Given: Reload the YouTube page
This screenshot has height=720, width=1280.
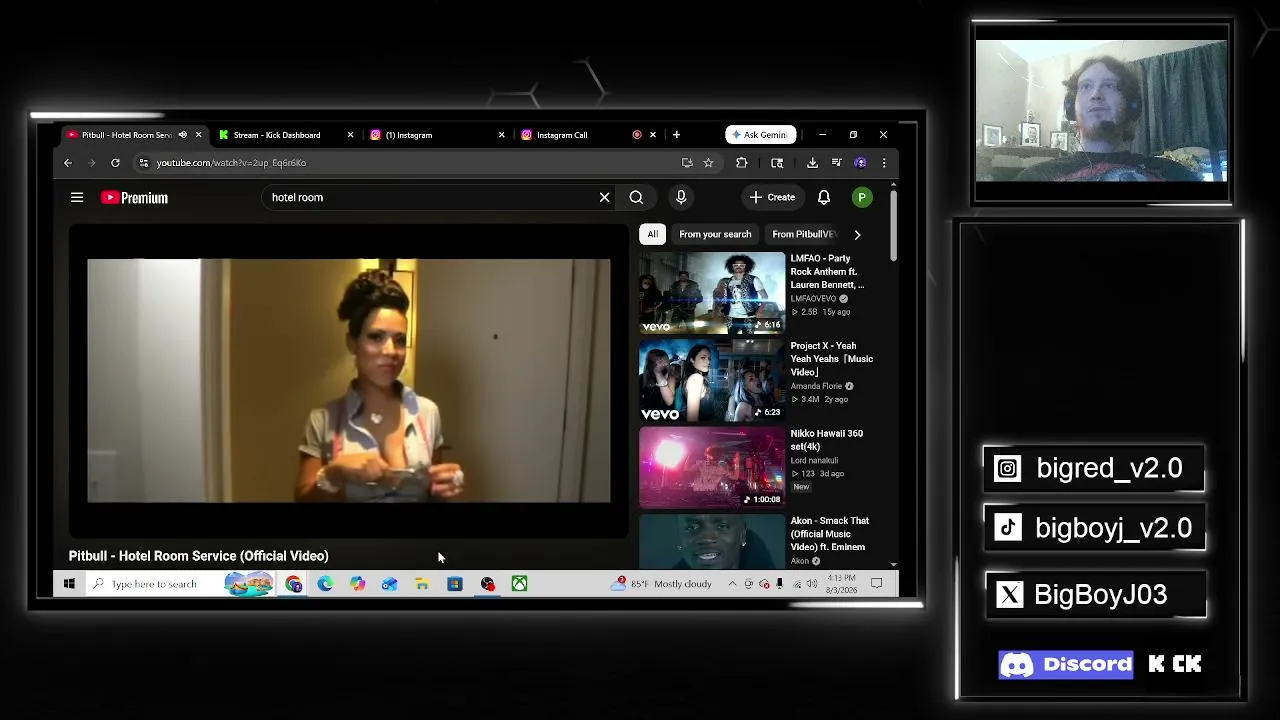Looking at the screenshot, I should click(x=115, y=163).
